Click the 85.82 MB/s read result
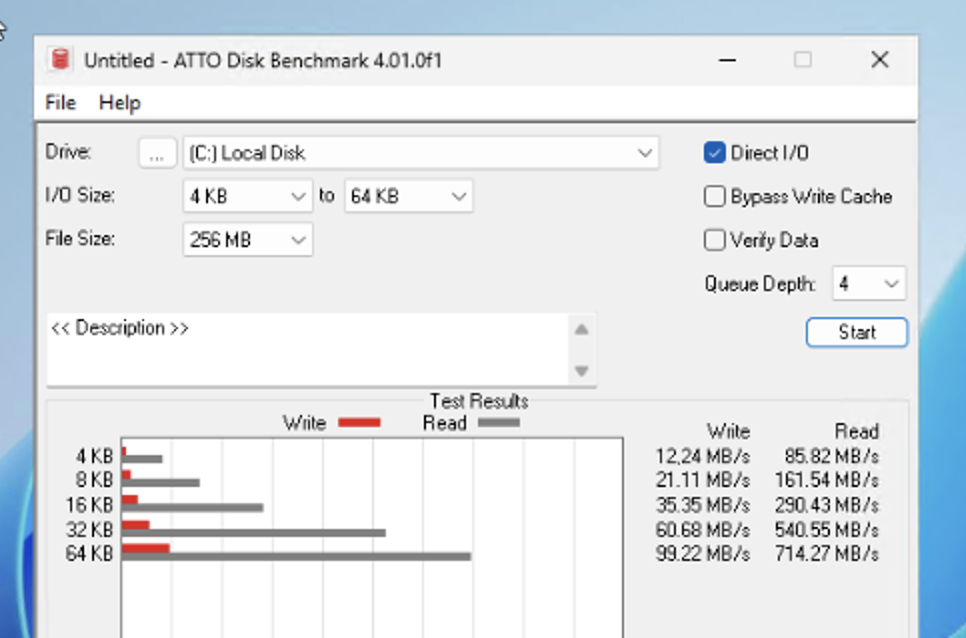966x638 pixels. 831,456
